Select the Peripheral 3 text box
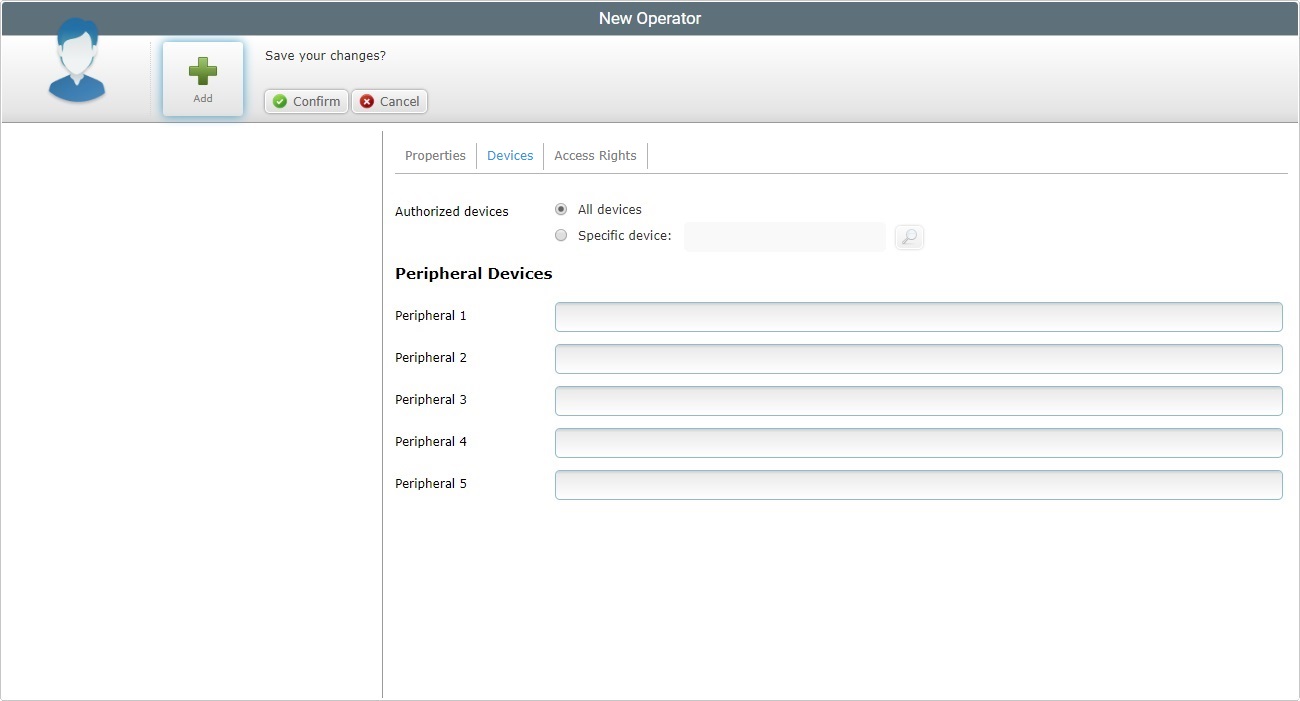 [918, 401]
